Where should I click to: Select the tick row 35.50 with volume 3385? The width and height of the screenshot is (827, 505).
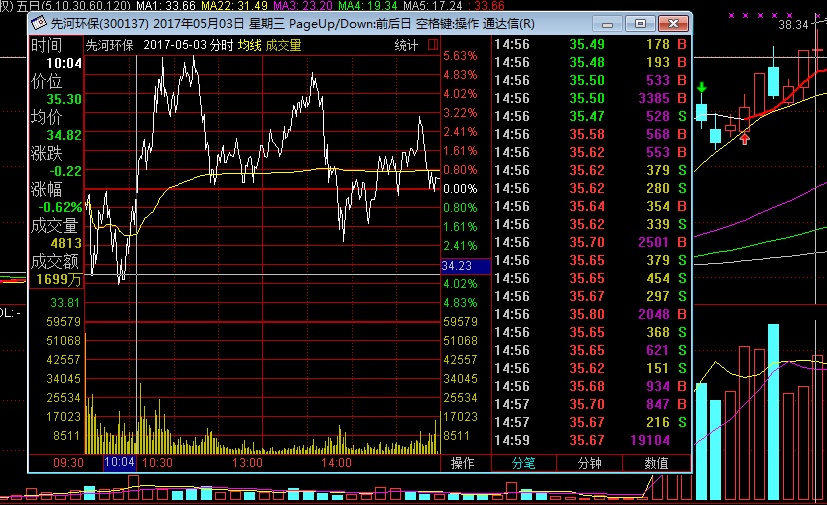(x=591, y=98)
